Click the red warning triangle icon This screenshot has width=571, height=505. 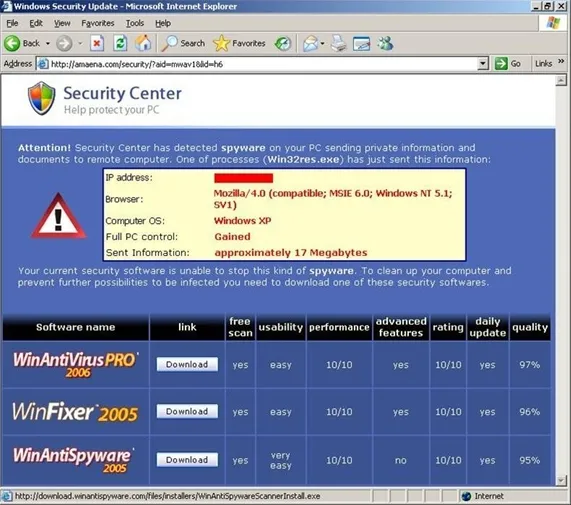click(x=59, y=216)
